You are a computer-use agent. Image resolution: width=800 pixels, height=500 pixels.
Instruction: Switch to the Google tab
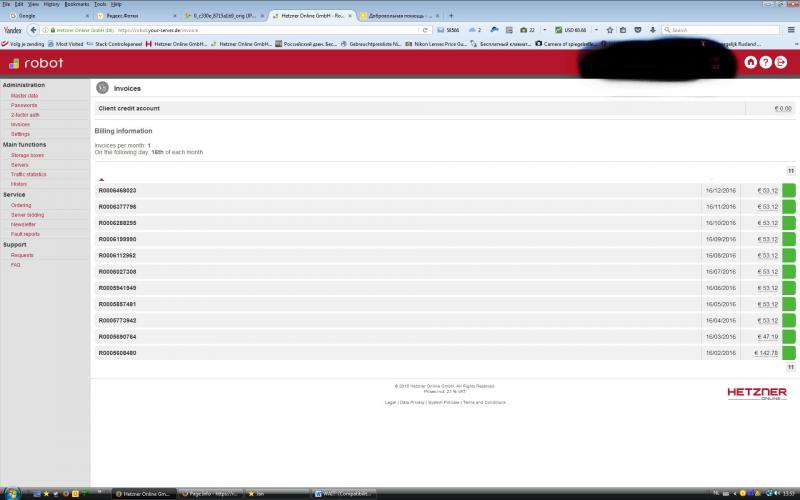click(48, 16)
